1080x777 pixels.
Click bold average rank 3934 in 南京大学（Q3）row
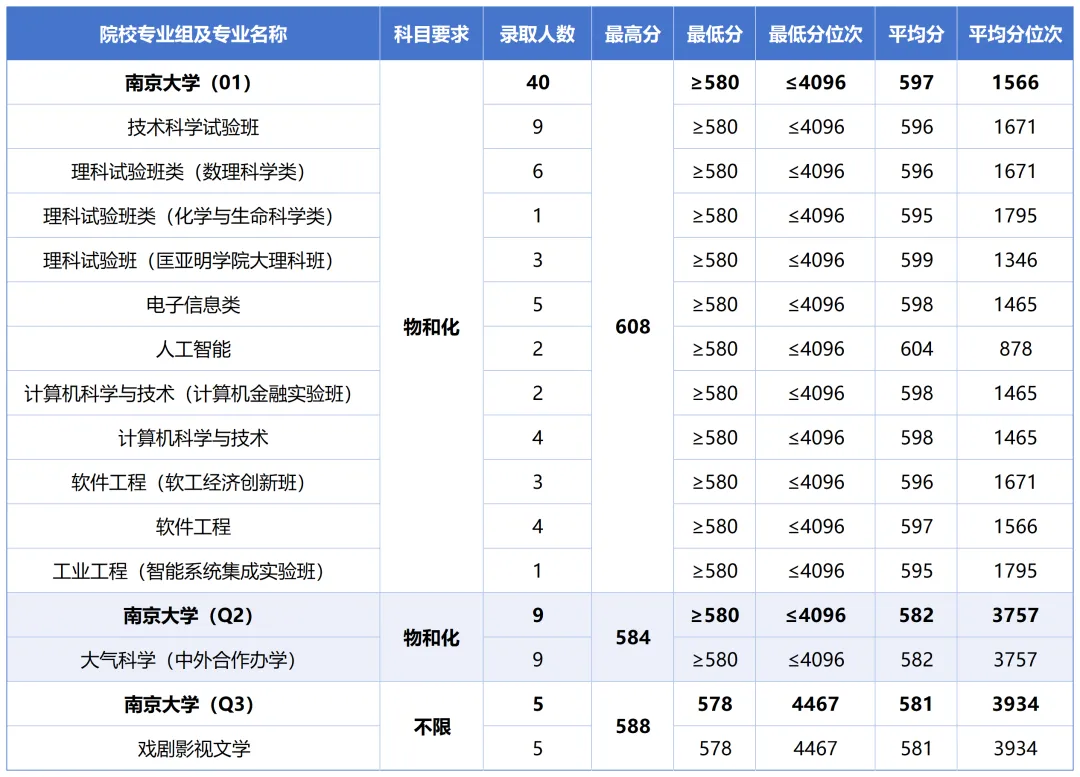[x=1015, y=704]
